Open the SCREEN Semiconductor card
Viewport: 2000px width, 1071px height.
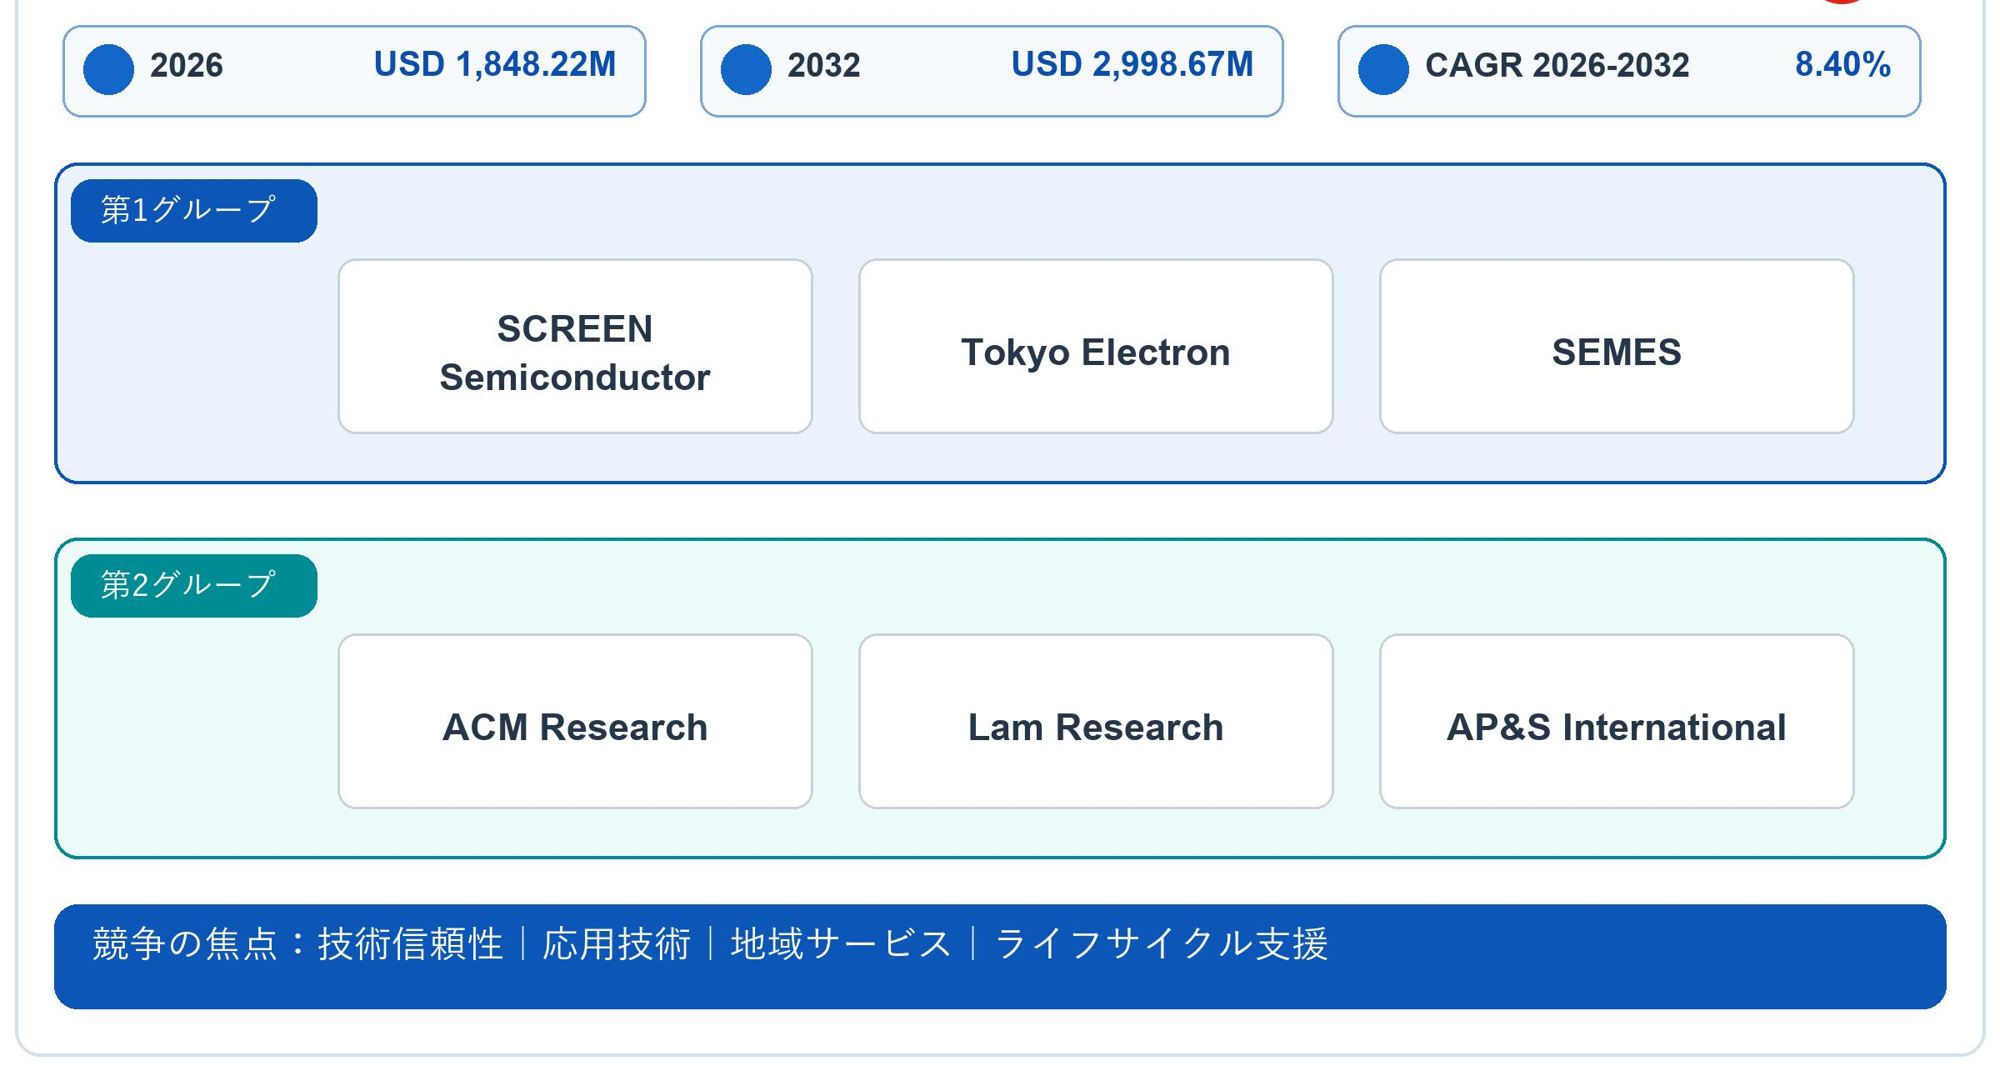575,346
